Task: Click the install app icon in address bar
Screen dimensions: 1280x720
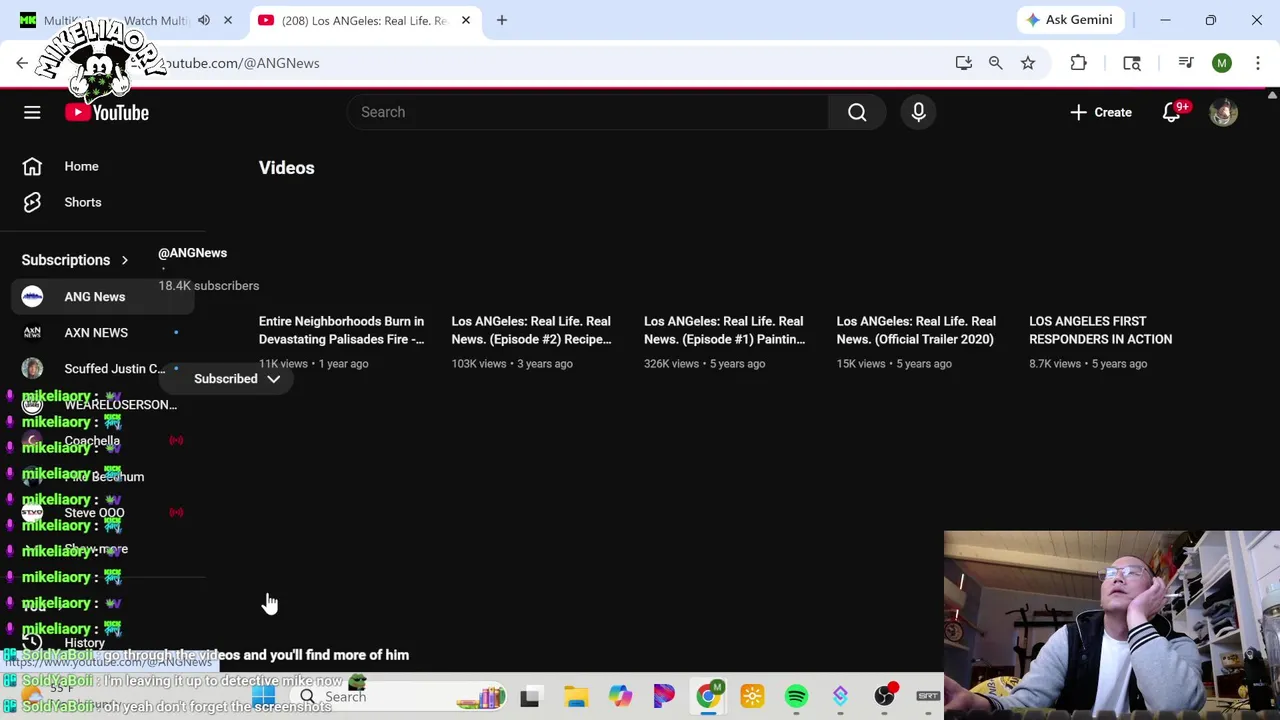Action: [x=964, y=63]
